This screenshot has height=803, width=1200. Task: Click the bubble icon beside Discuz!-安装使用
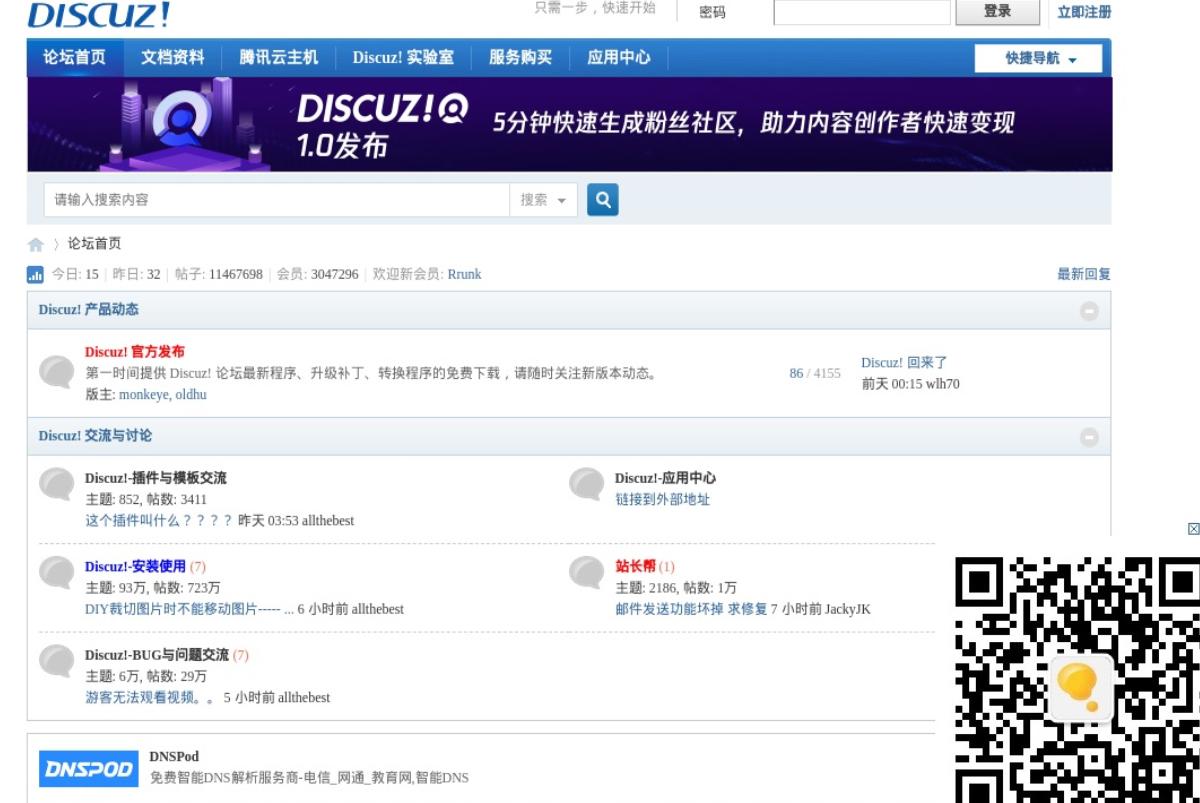57,573
